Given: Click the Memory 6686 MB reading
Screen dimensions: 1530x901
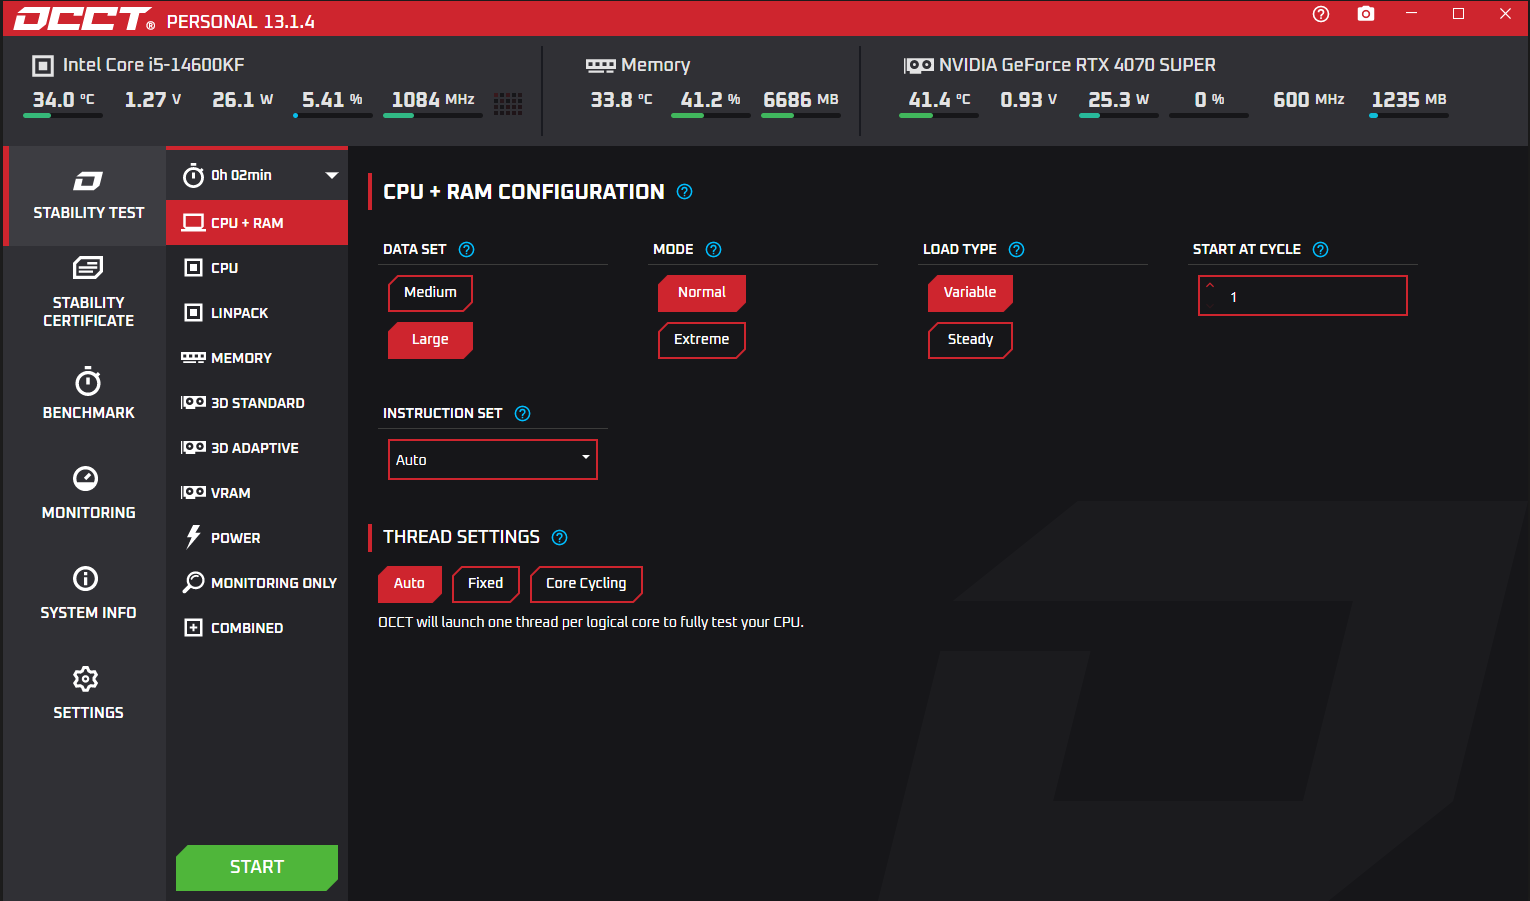Looking at the screenshot, I should click(x=801, y=100).
